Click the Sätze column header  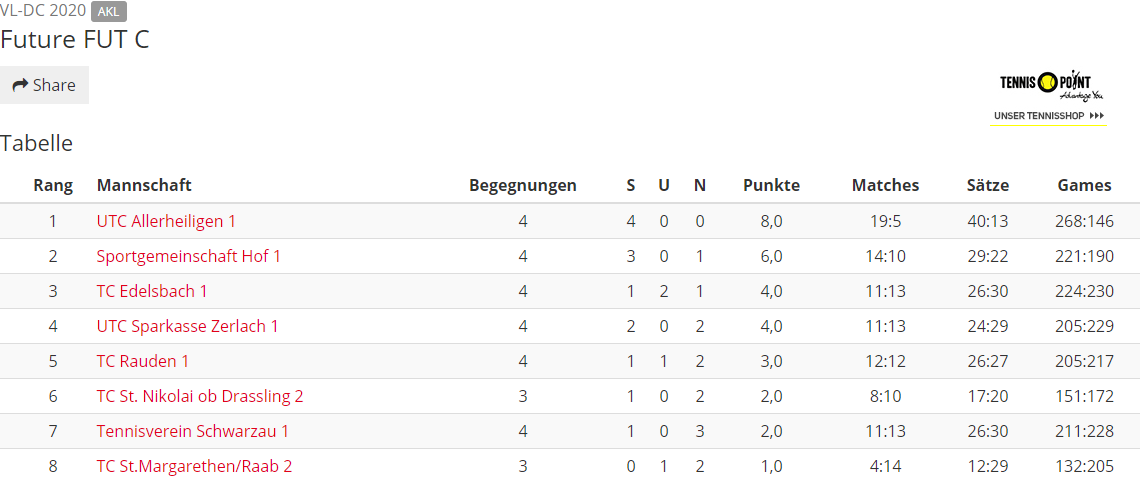[x=988, y=185]
